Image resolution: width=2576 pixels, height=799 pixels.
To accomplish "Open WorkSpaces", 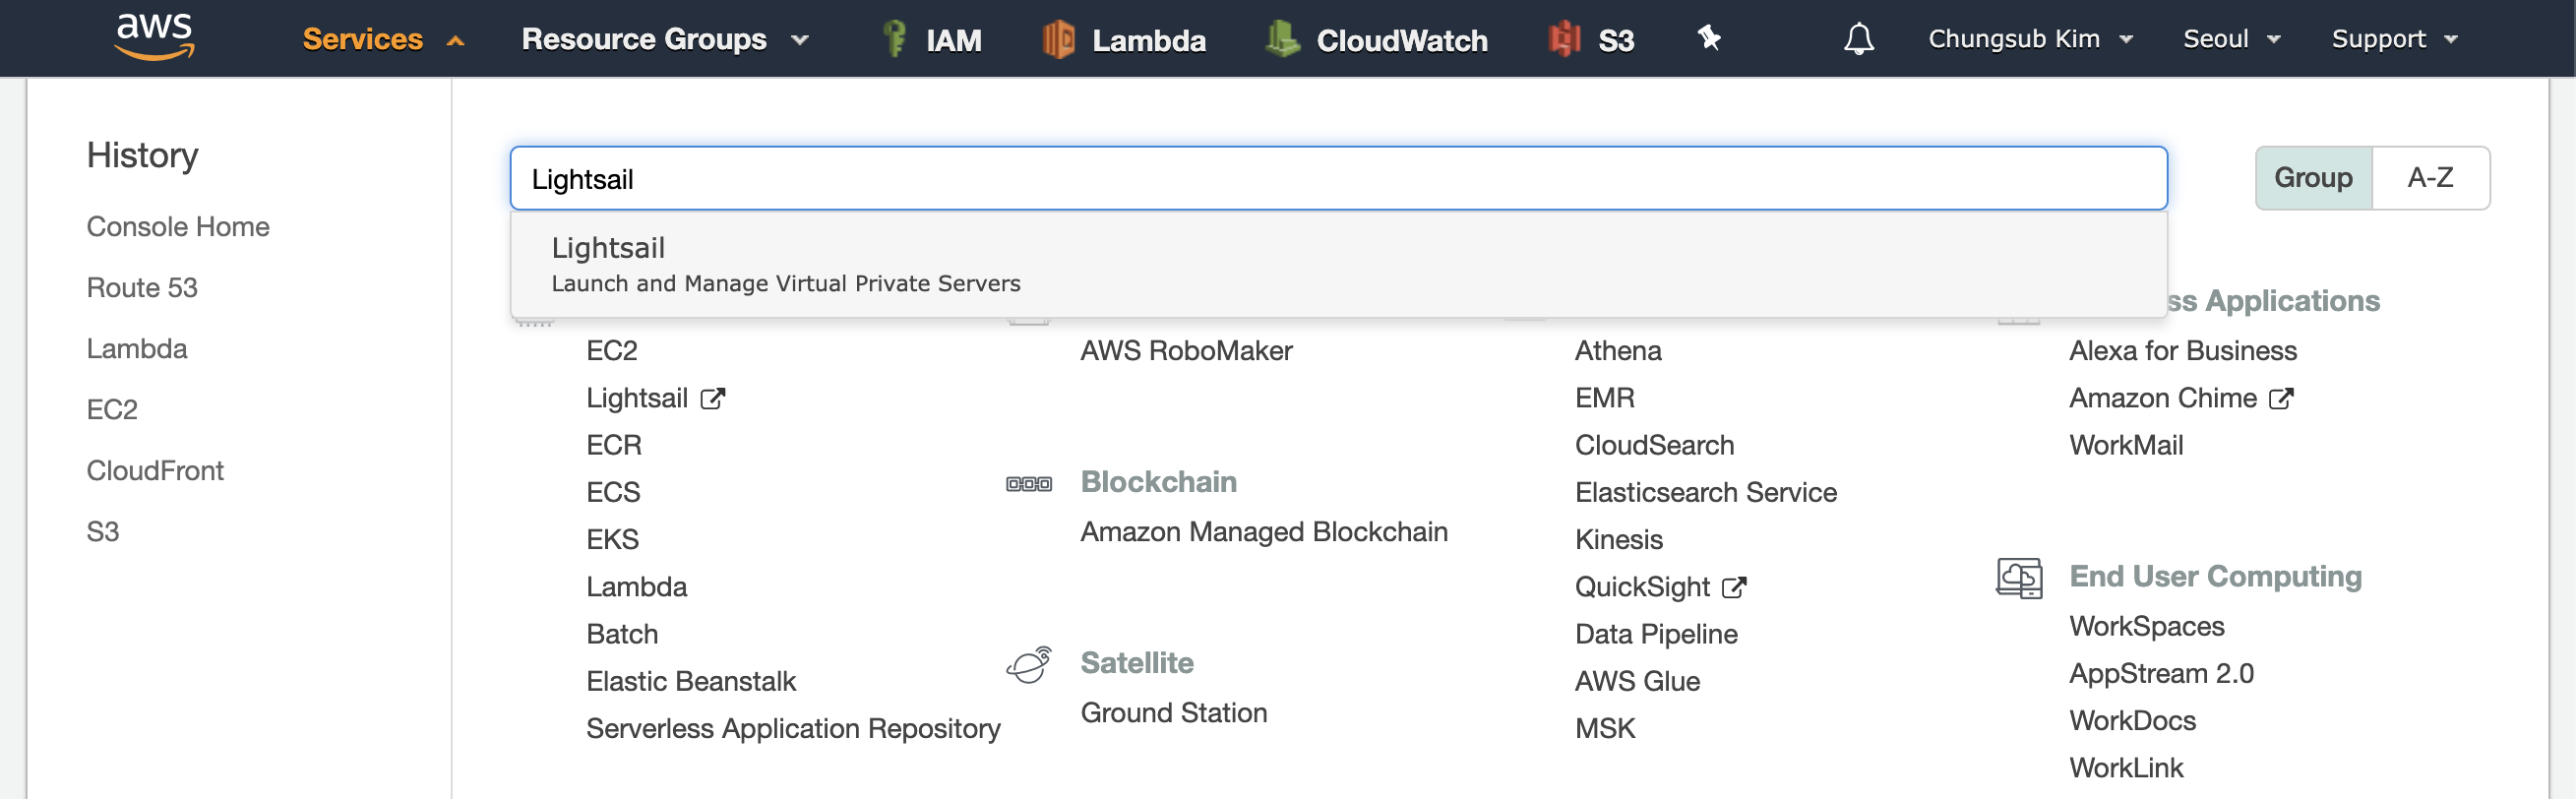I will pyautogui.click(x=2147, y=626).
